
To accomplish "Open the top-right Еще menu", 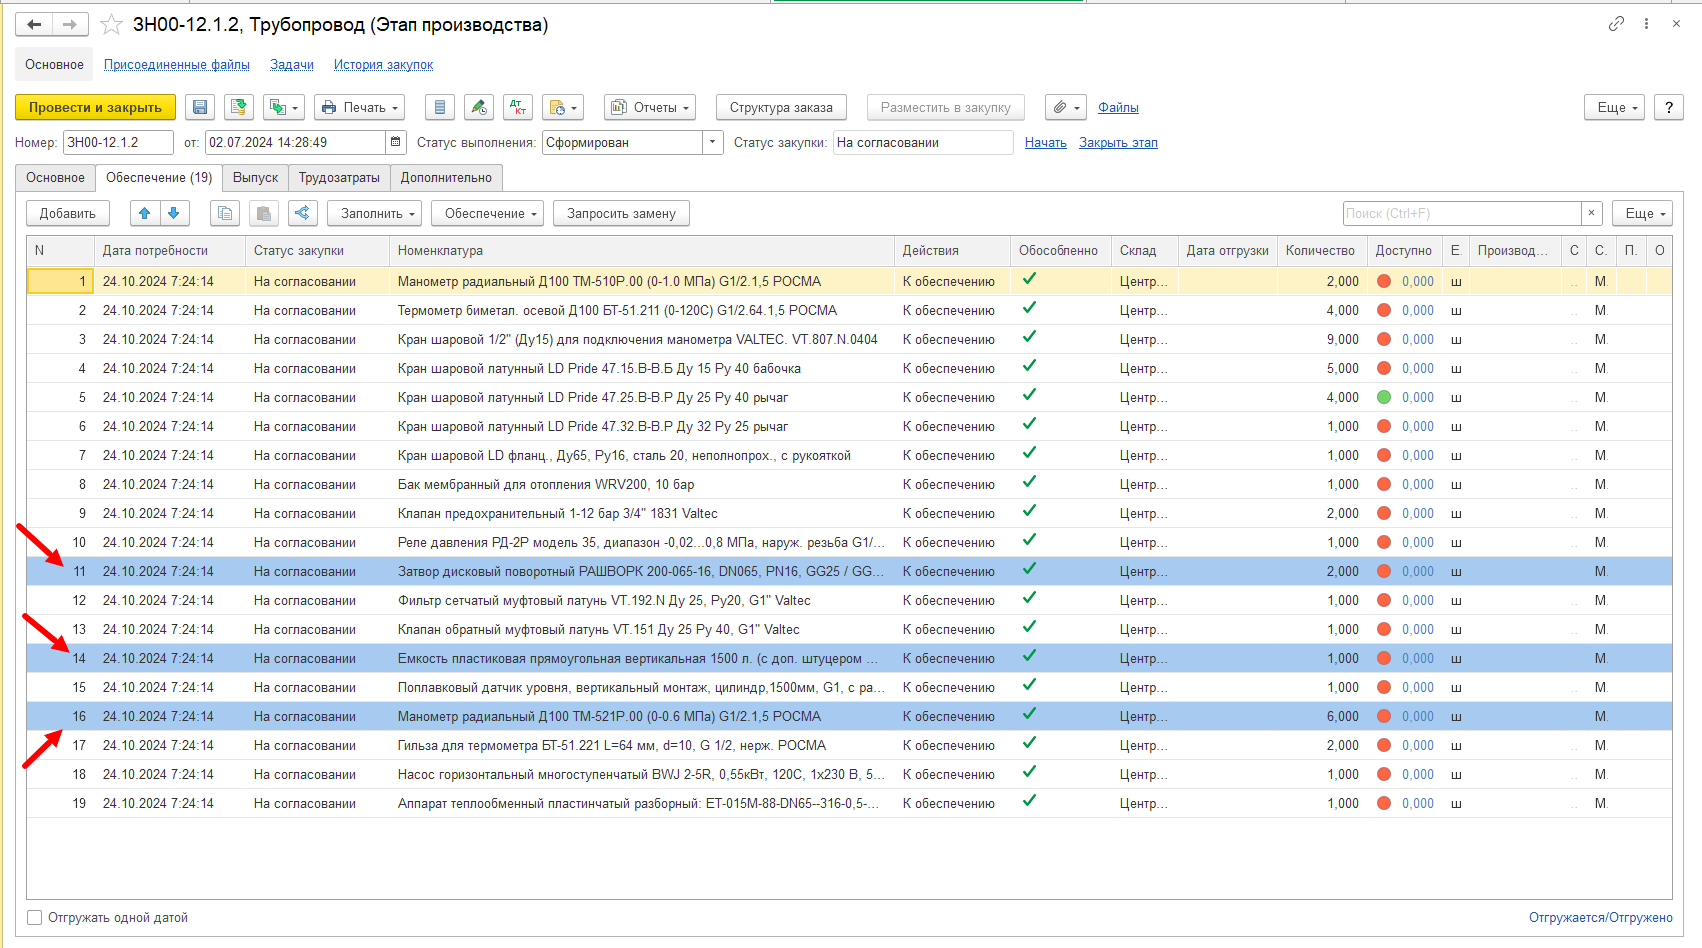I will click(x=1614, y=107).
